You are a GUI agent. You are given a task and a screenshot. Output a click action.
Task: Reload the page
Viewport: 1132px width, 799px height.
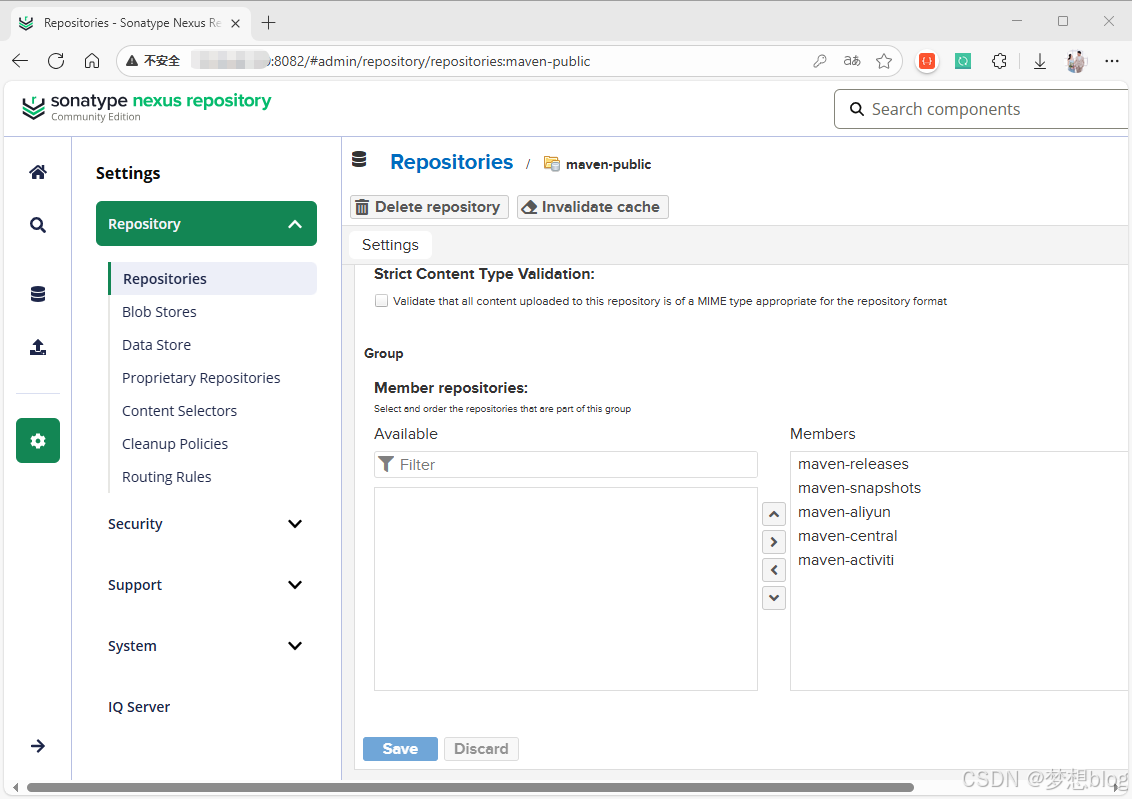[56, 61]
